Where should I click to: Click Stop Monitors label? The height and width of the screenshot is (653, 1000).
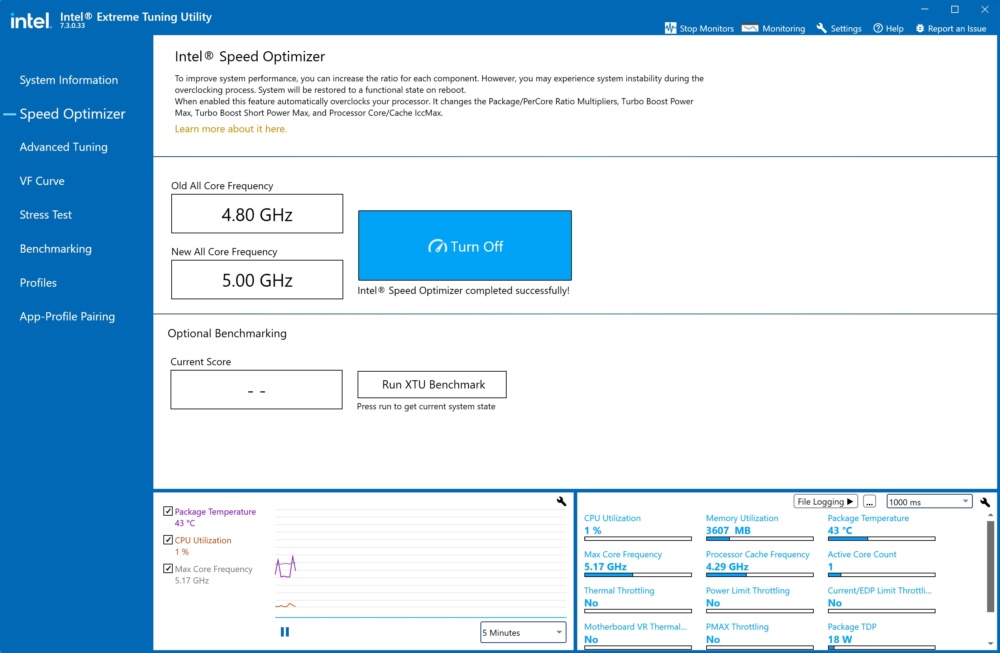[706, 29]
